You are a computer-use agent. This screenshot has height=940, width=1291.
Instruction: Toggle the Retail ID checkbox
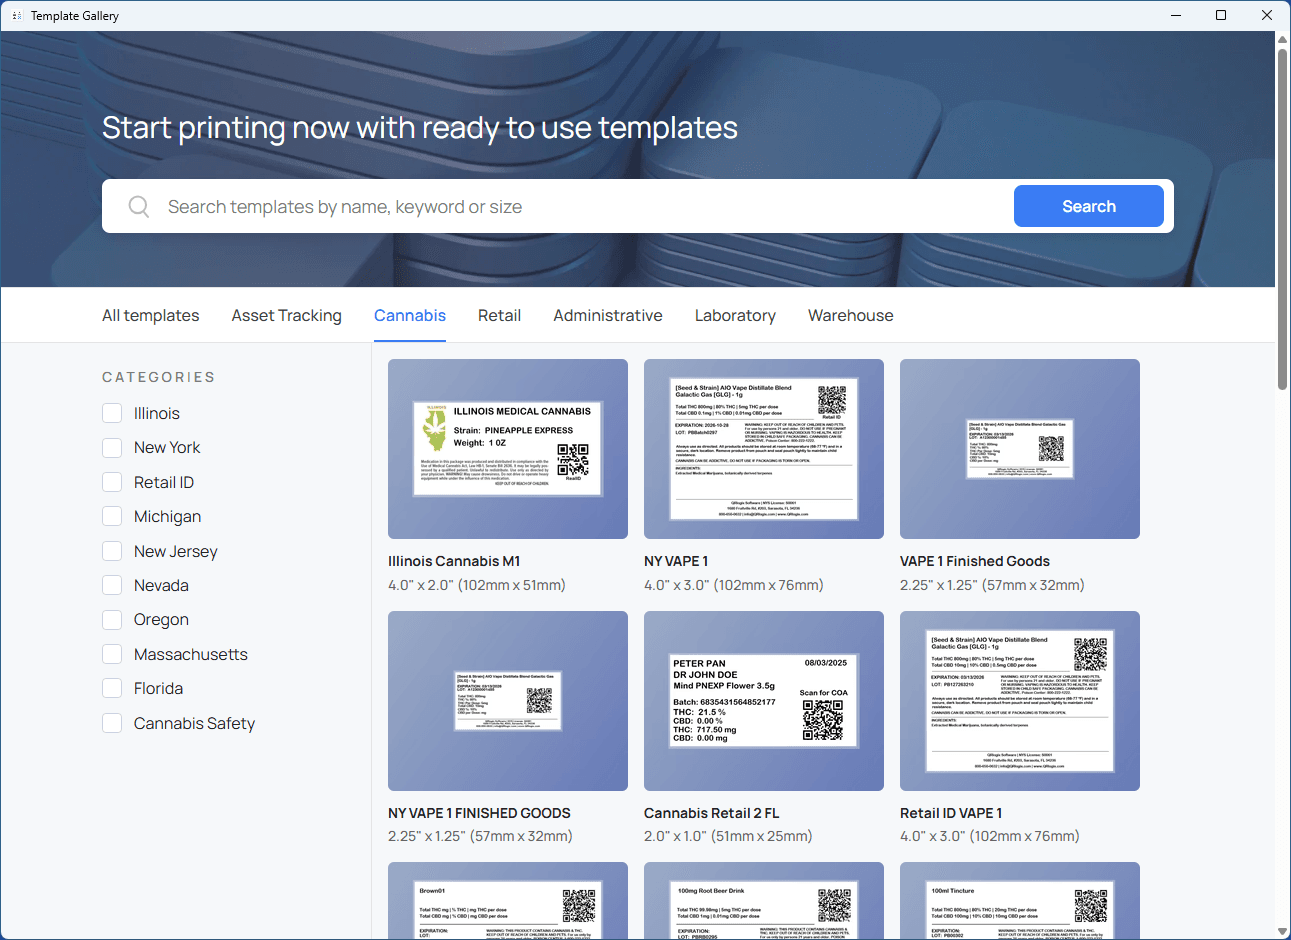click(x=112, y=483)
